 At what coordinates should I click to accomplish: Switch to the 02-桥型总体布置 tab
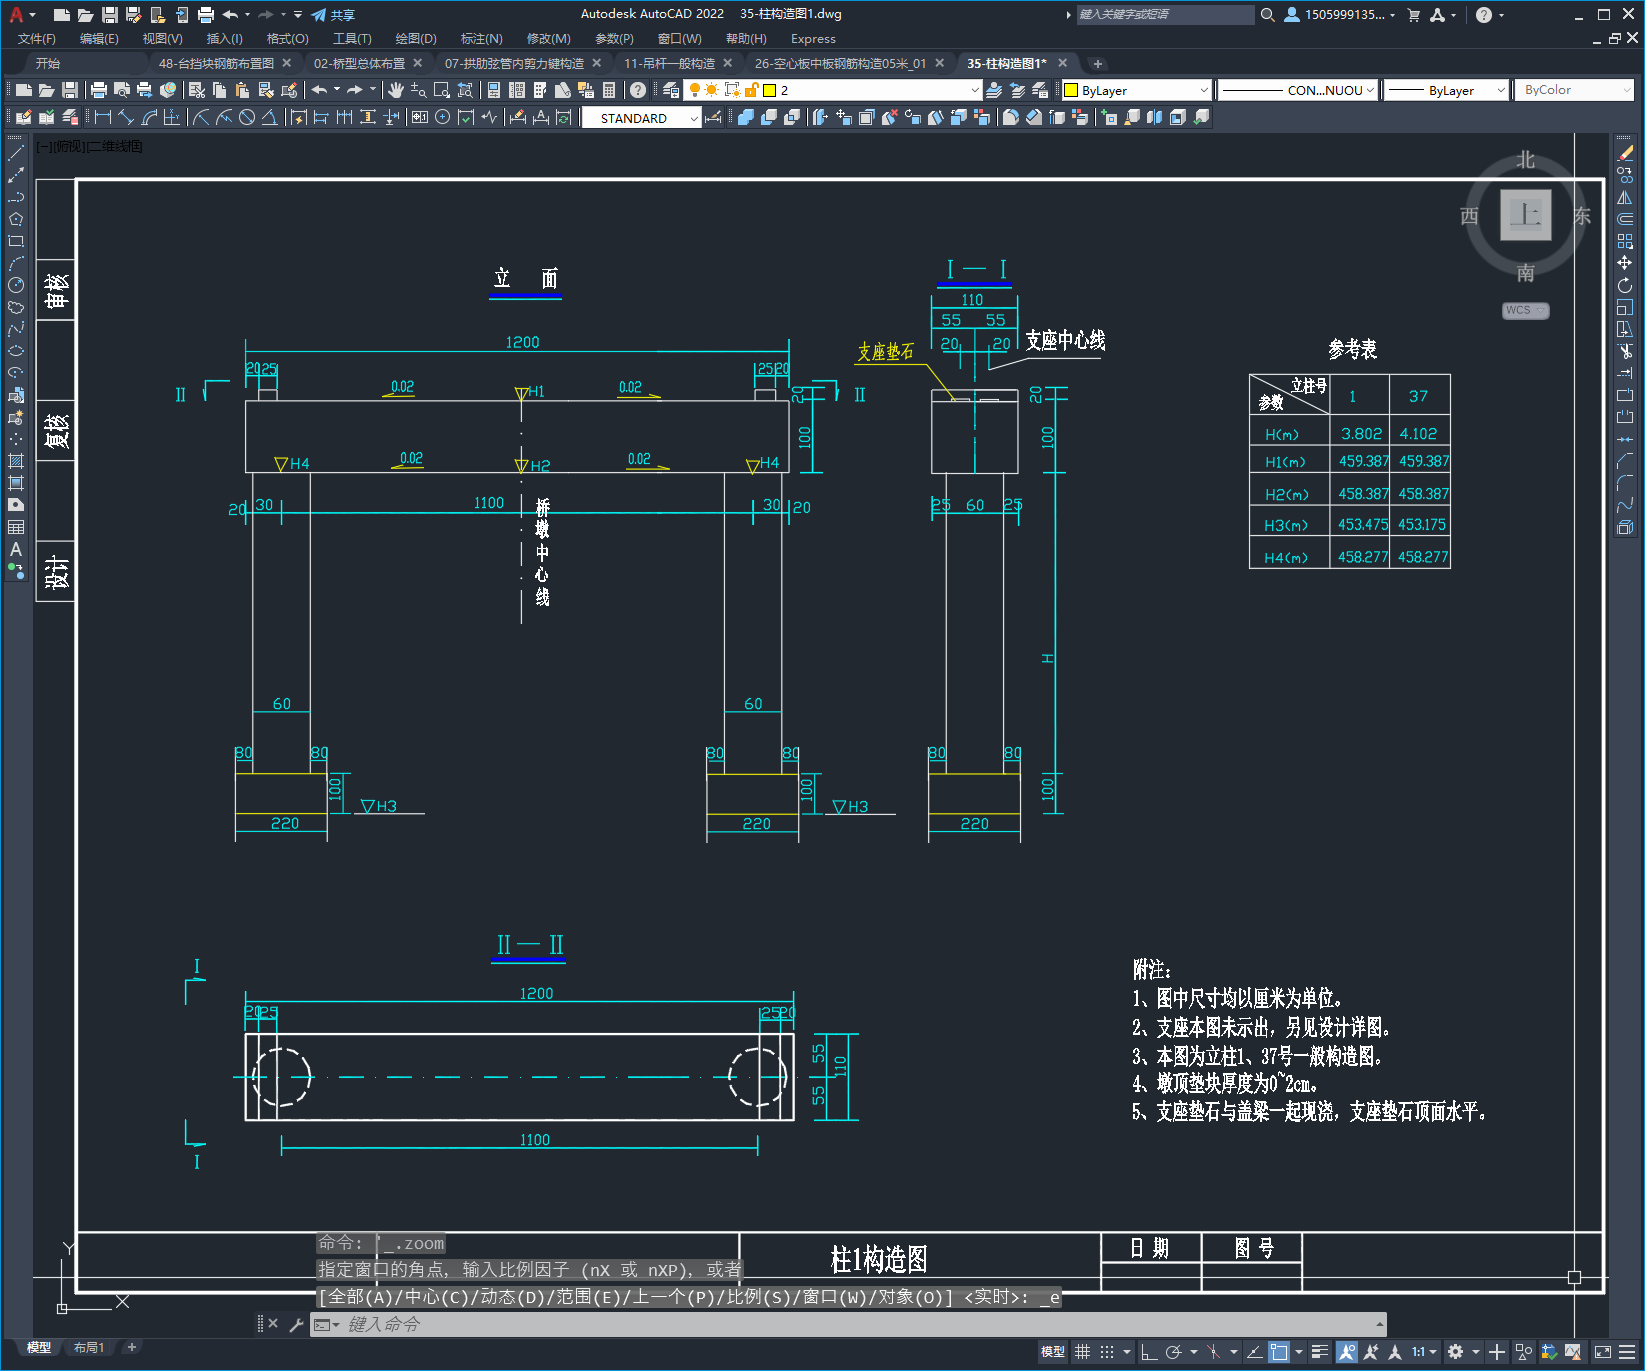[x=359, y=63]
